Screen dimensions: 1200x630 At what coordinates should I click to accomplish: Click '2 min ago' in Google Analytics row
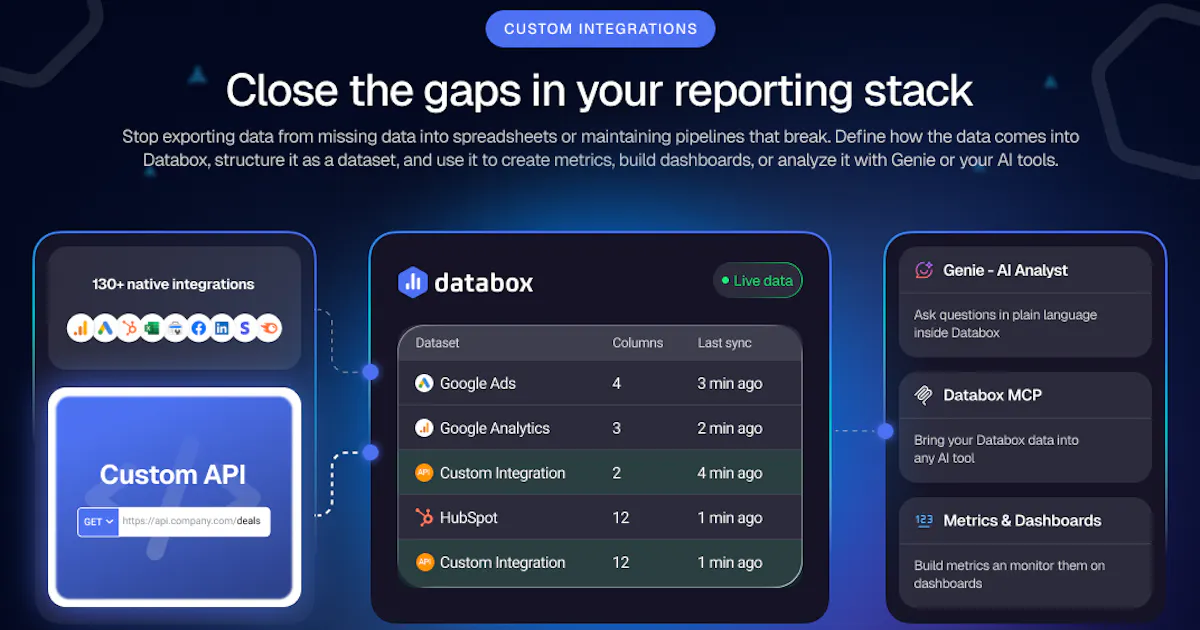(730, 428)
